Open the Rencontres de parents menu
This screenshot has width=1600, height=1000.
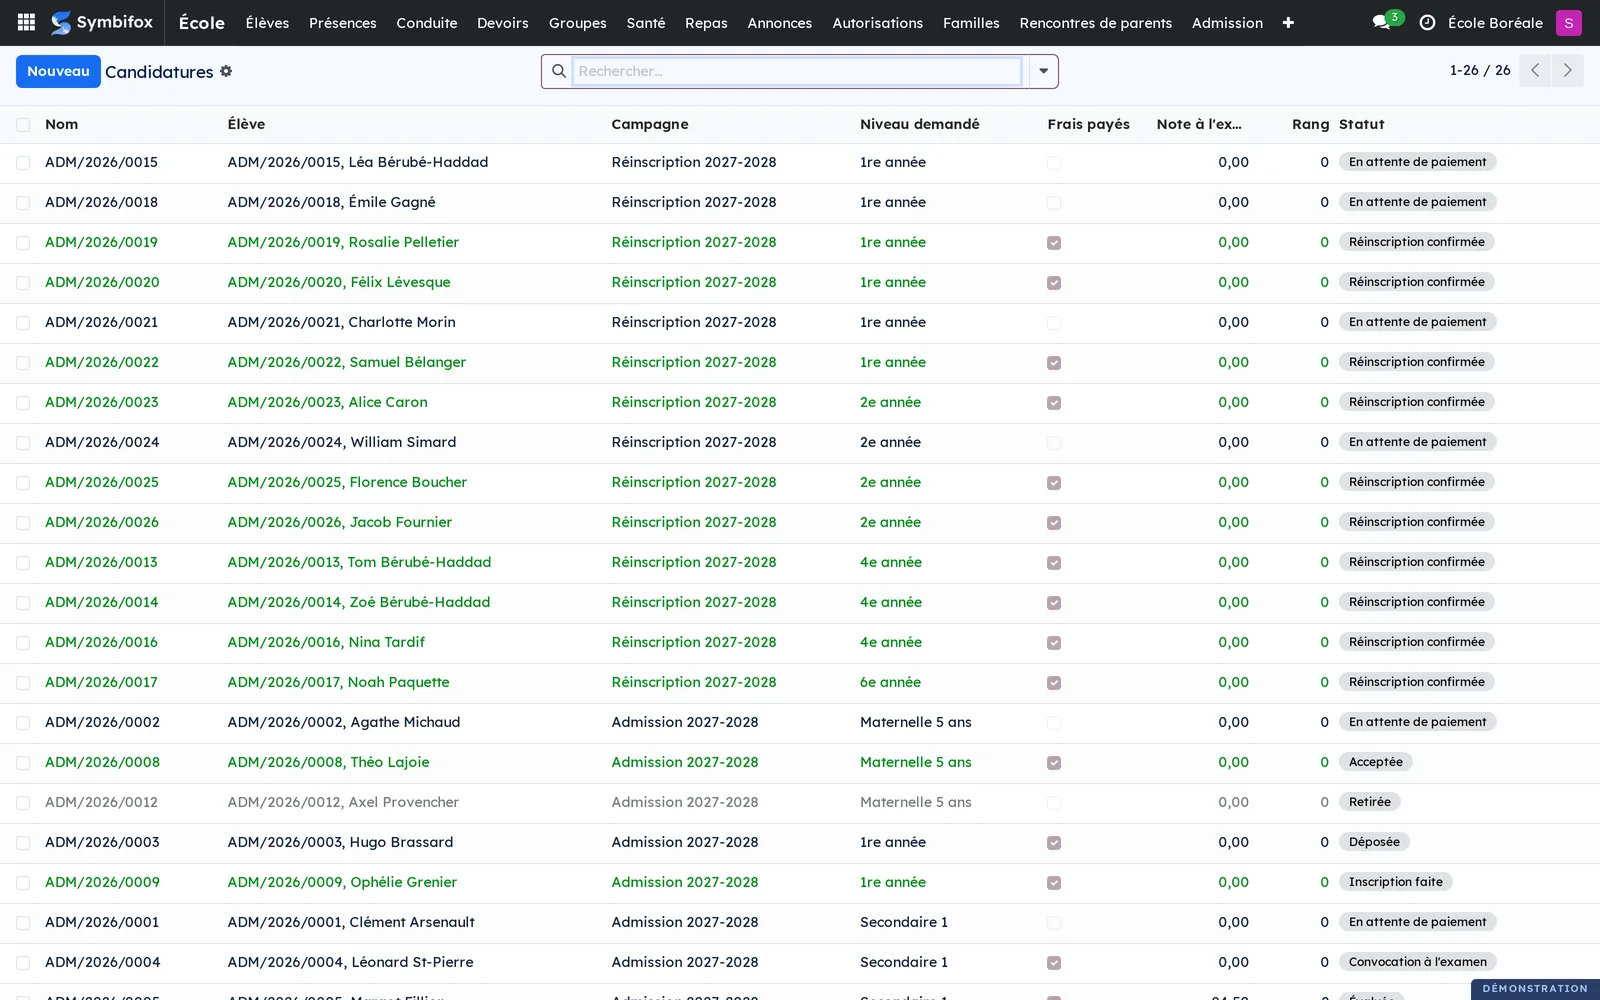1095,23
